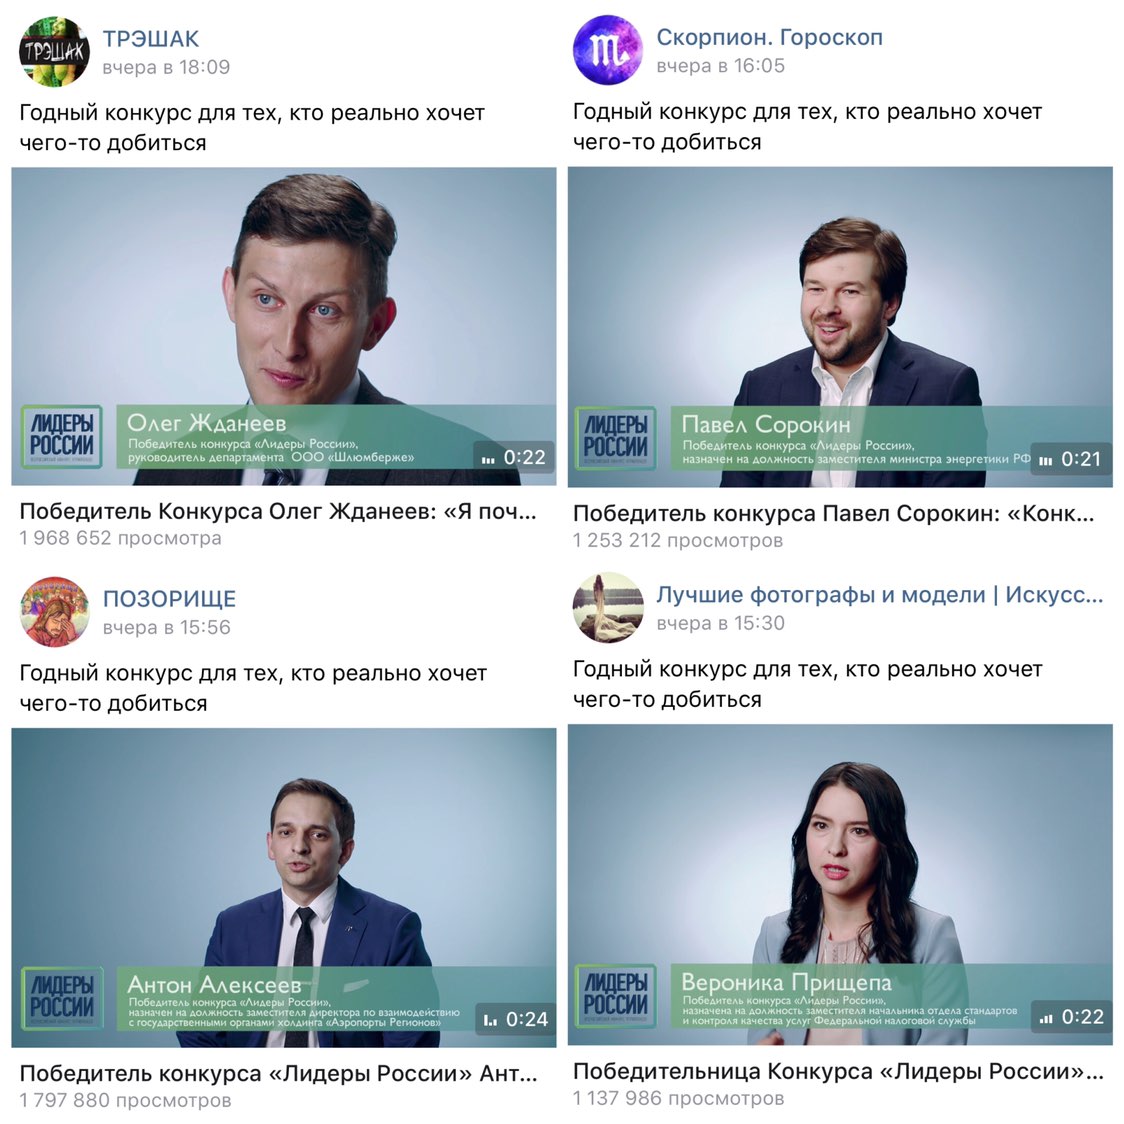Viewport: 1124px width, 1124px height.
Task: Open the ТРЭШАК community avatar
Action: tap(54, 52)
